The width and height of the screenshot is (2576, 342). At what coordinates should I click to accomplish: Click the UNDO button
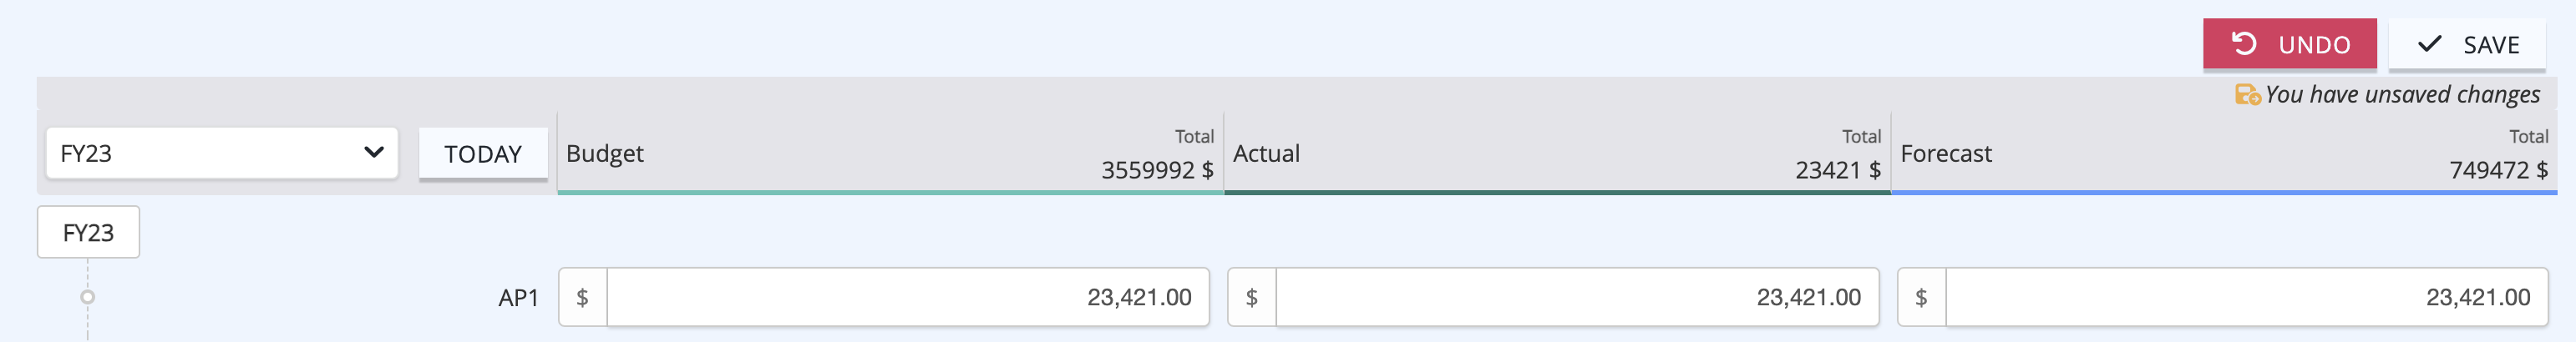[x=2289, y=44]
